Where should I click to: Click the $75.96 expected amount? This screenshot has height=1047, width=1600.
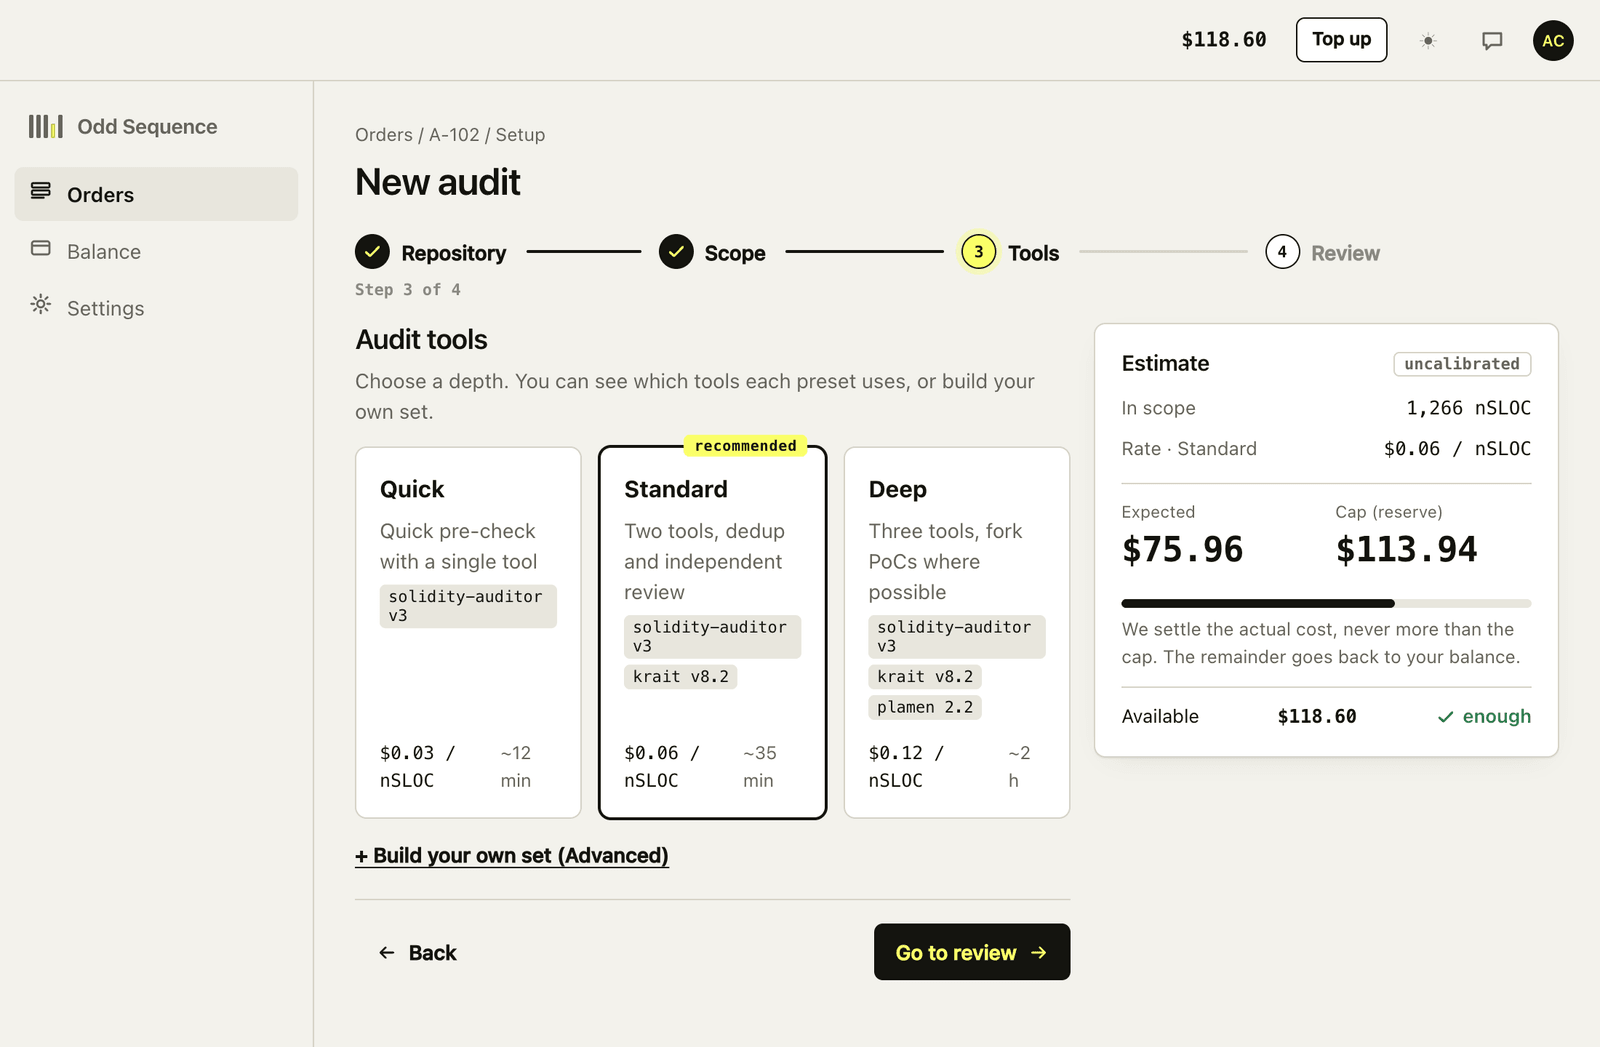(x=1182, y=549)
